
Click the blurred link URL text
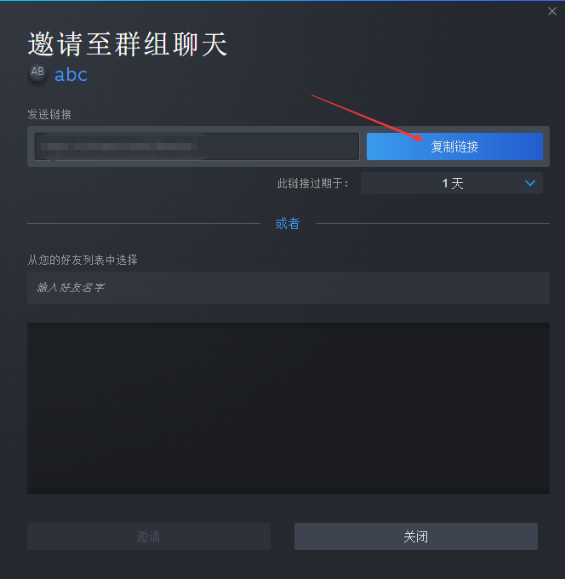(120, 147)
